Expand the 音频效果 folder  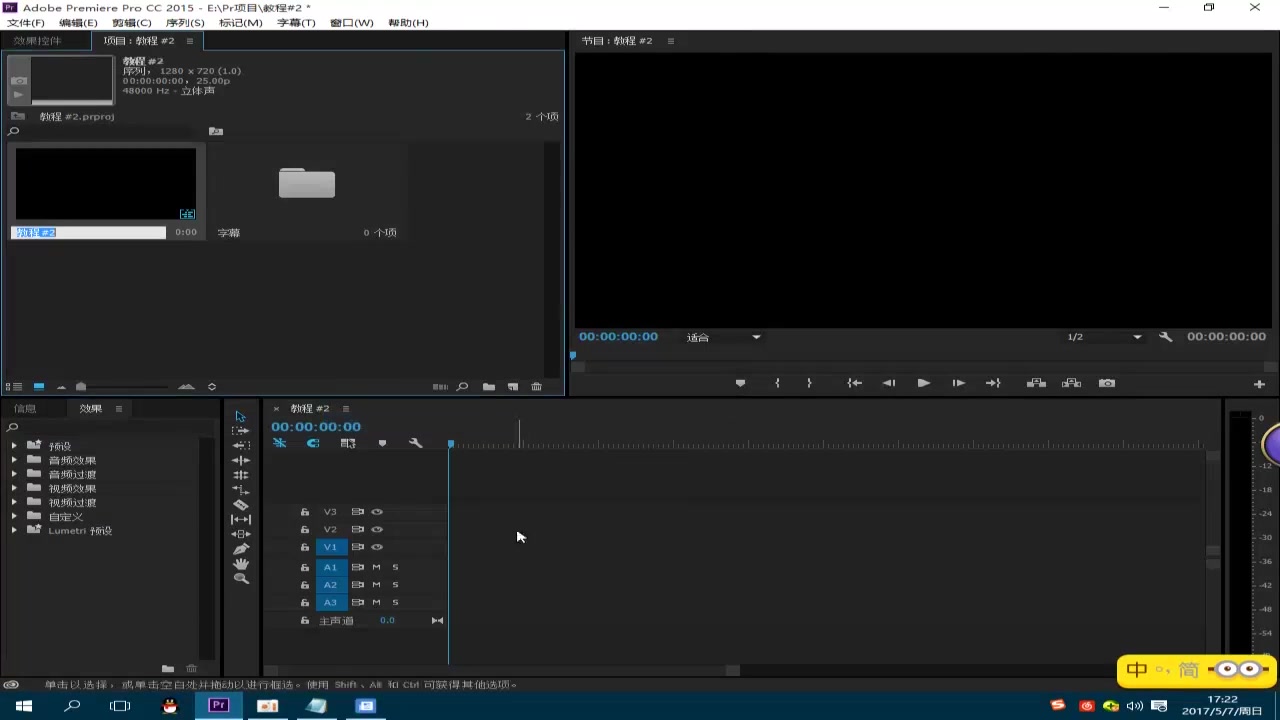tap(14, 460)
